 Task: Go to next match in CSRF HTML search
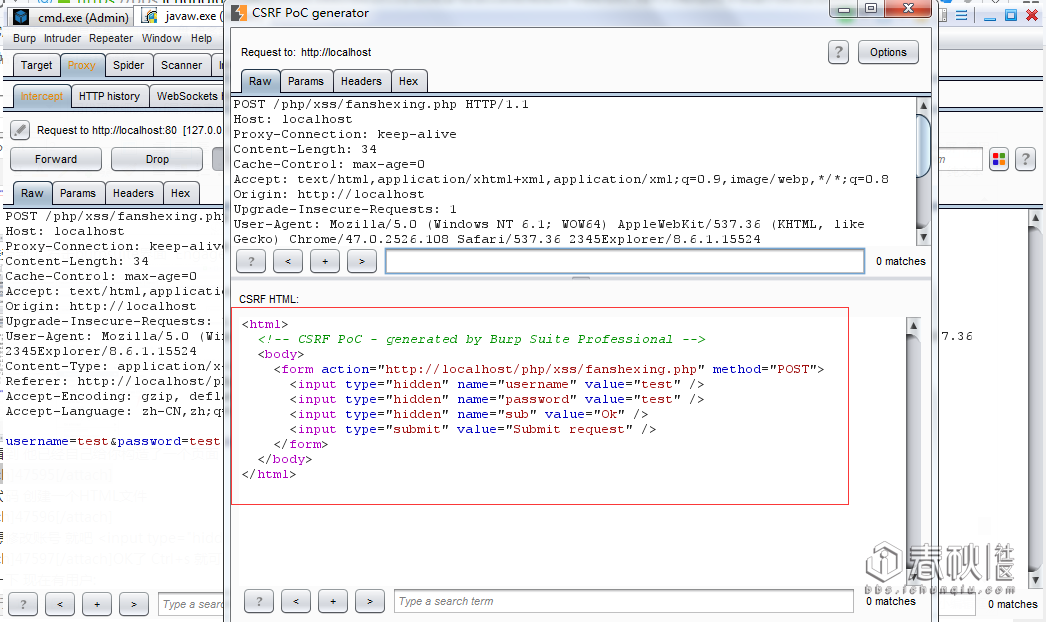pos(370,601)
